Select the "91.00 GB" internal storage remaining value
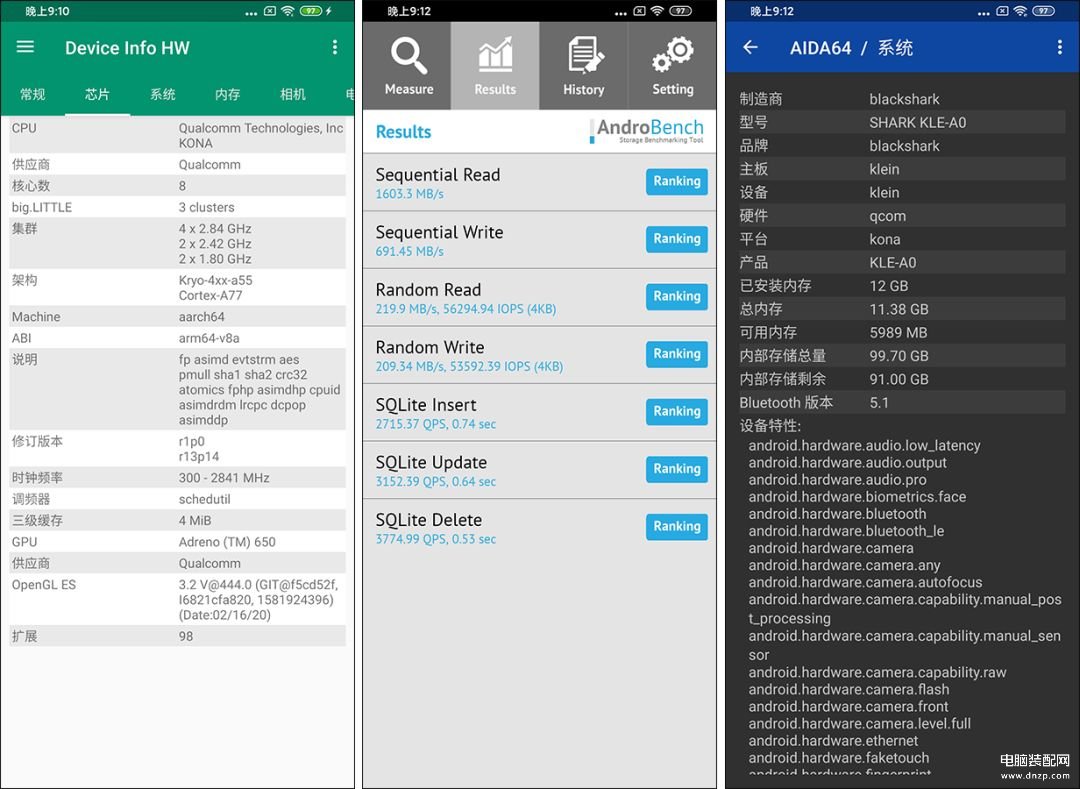Image resolution: width=1080 pixels, height=789 pixels. coord(899,379)
